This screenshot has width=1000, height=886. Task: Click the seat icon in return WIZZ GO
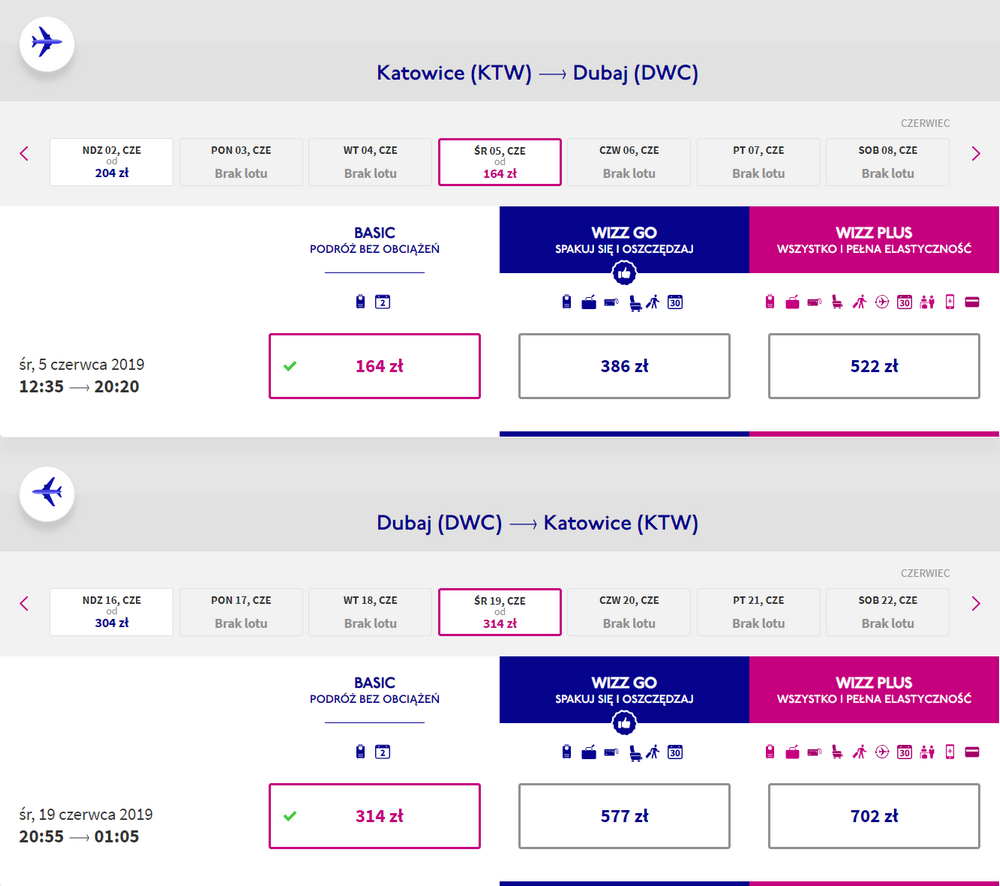[x=635, y=752]
